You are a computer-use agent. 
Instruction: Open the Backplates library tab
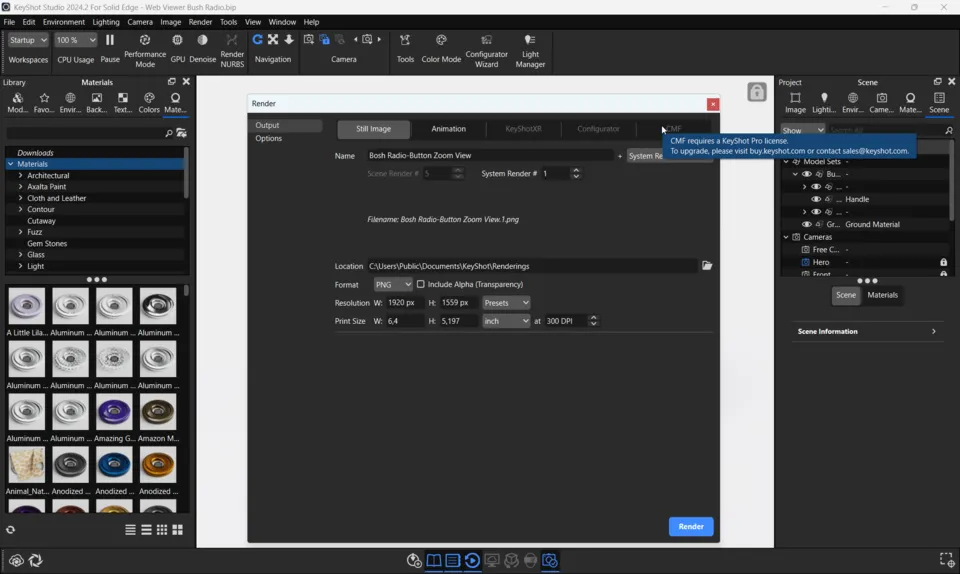[x=97, y=103]
